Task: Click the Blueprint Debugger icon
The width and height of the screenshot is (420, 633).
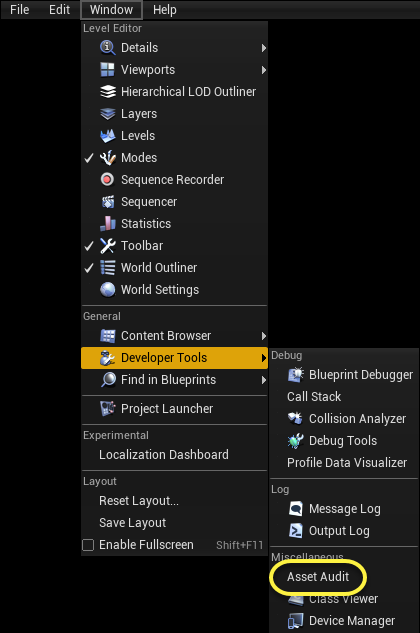Action: (x=296, y=375)
